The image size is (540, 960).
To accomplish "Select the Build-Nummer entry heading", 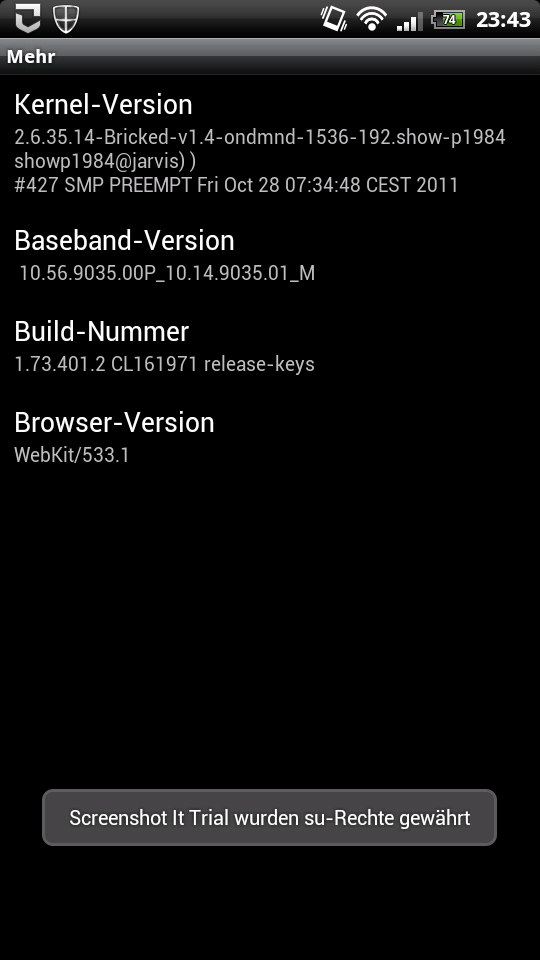I will tap(102, 331).
